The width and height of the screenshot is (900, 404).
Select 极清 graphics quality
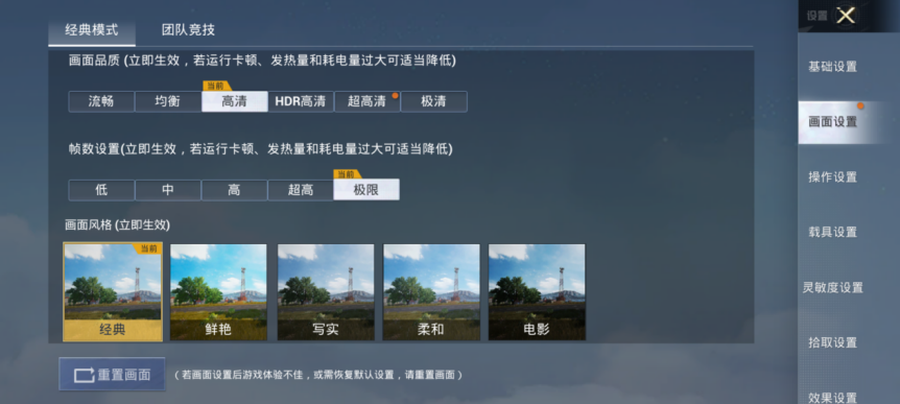434,102
